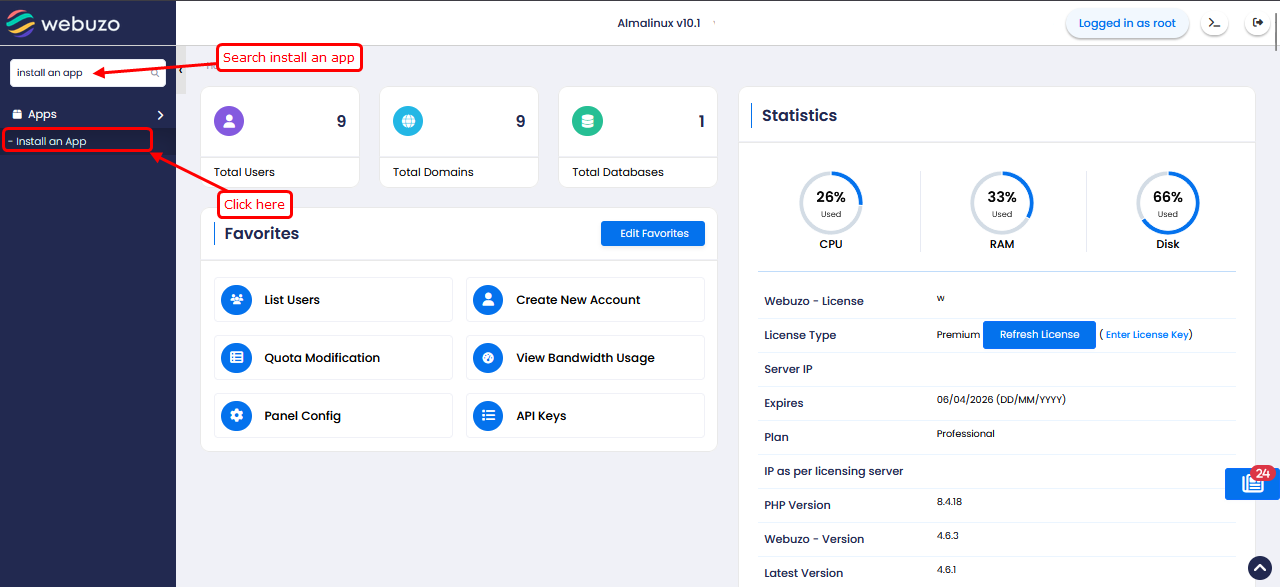Click the Logged in as root button
This screenshot has width=1280, height=587.
pos(1127,23)
